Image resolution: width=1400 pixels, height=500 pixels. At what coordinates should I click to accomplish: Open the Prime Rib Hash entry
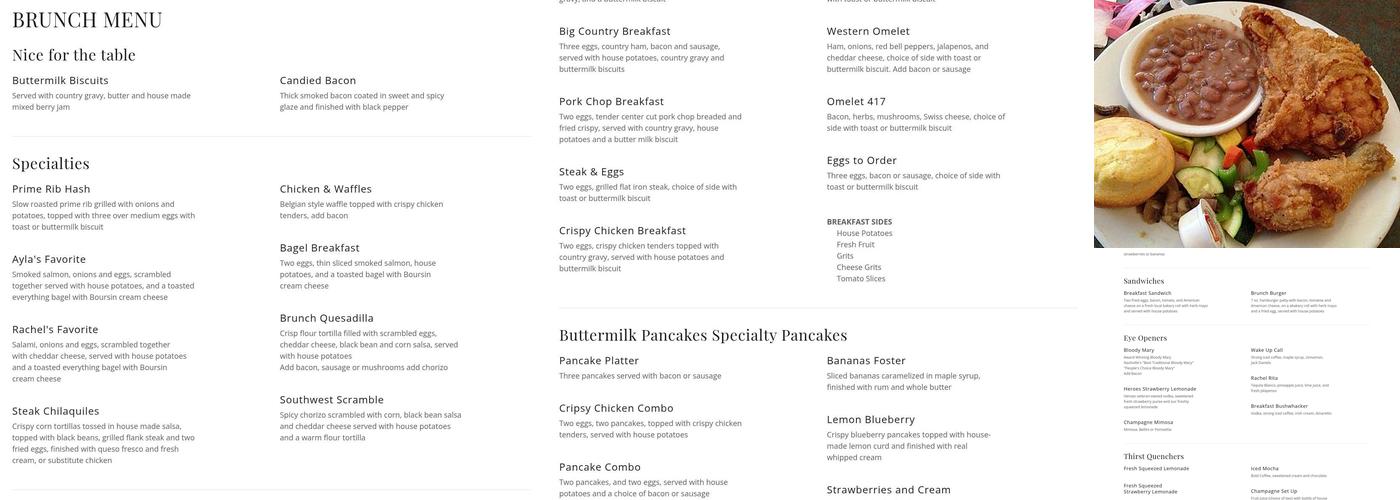pos(51,189)
